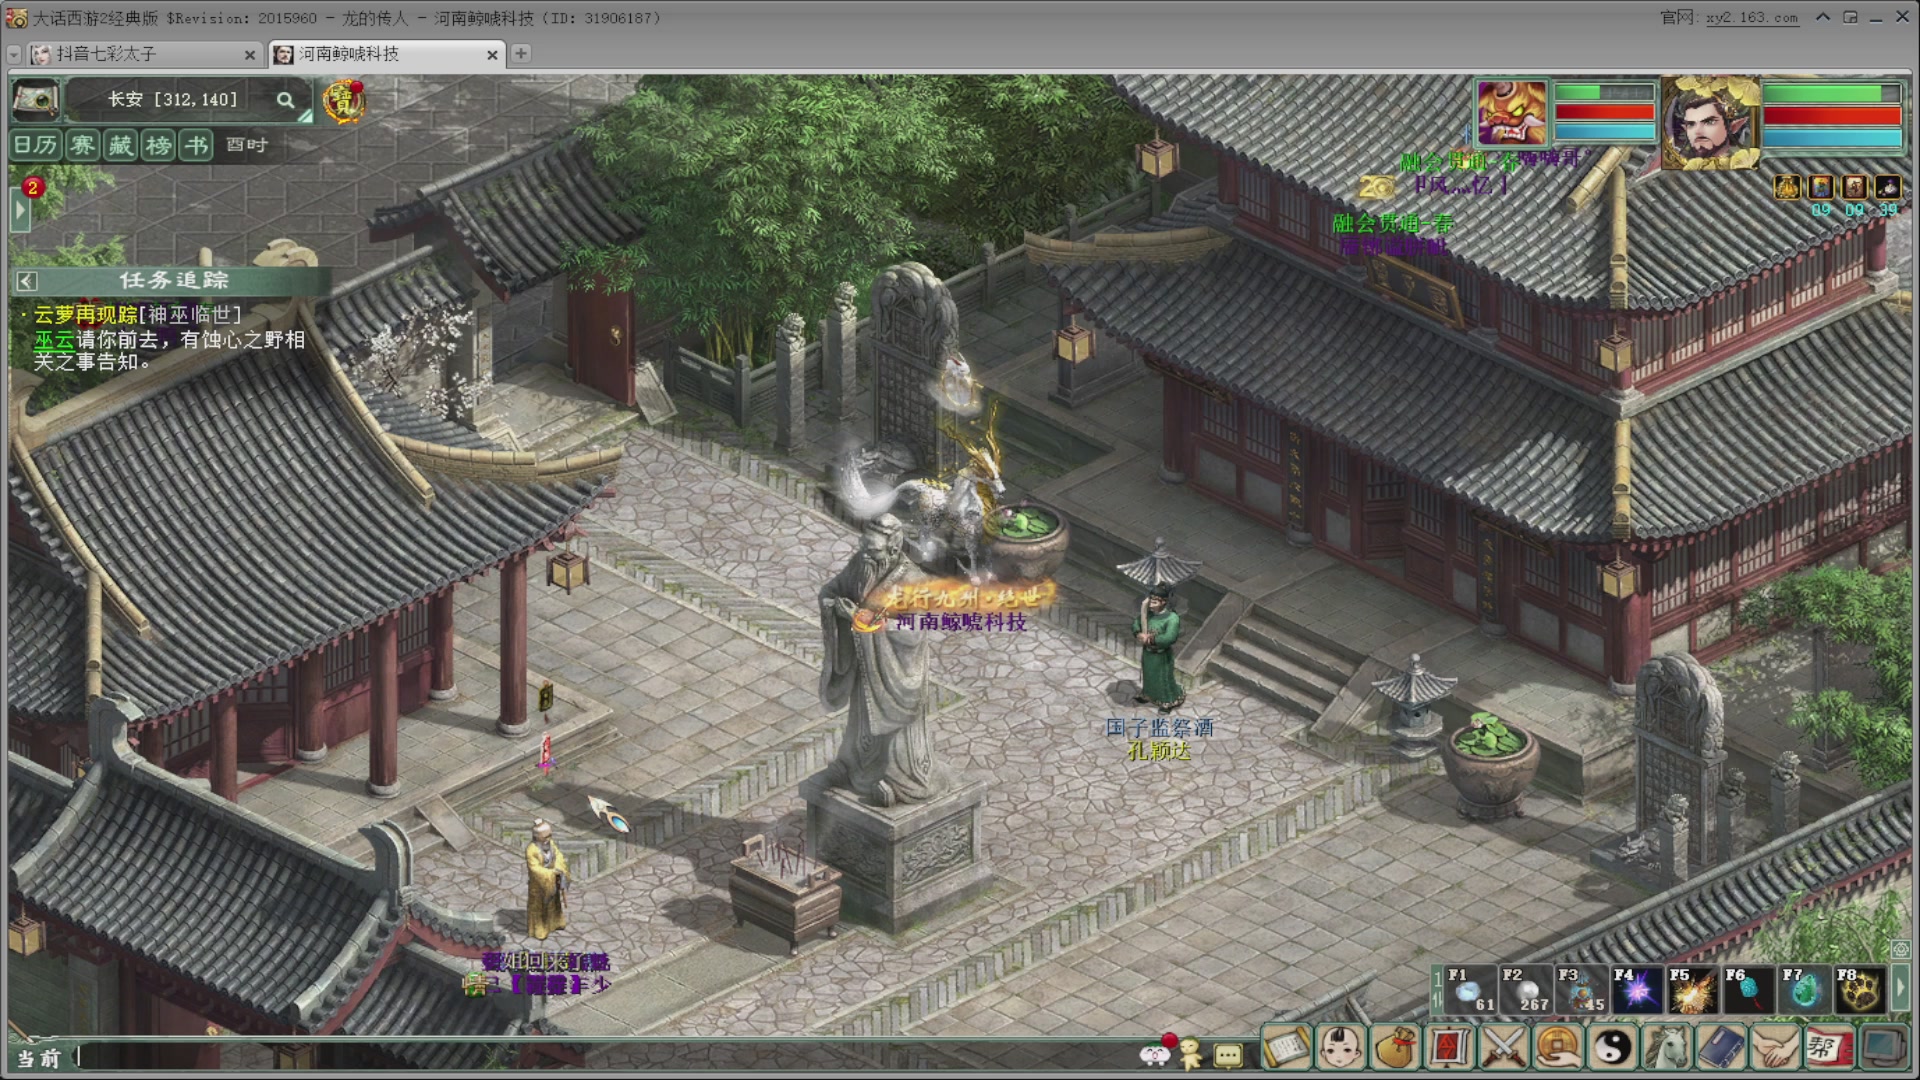Open the character face icon

point(1340,1048)
